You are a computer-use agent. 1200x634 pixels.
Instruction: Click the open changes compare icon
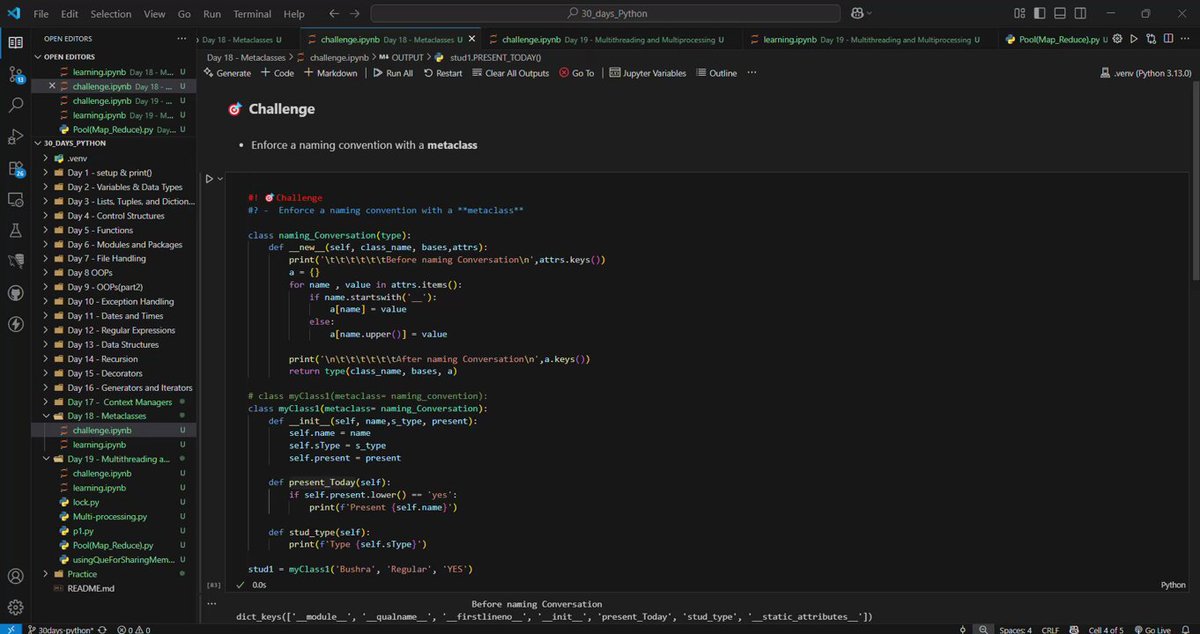click(1150, 39)
